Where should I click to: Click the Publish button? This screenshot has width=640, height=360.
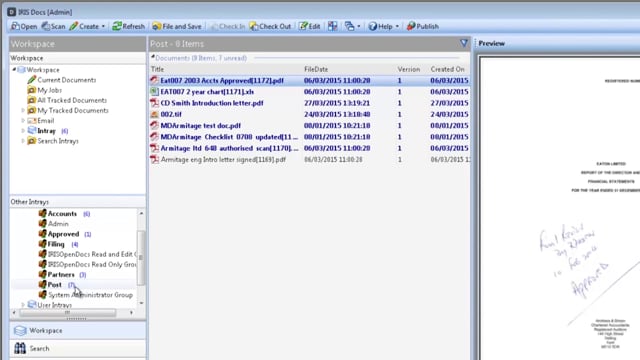[x=422, y=27]
